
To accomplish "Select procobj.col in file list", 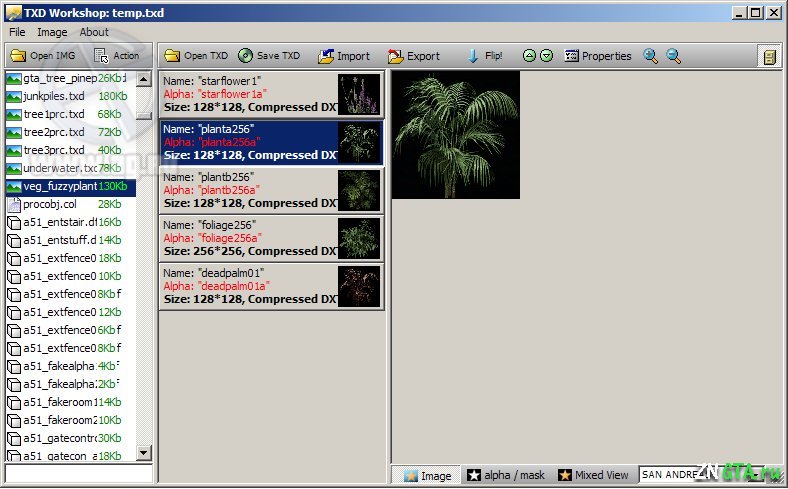I will 71,205.
